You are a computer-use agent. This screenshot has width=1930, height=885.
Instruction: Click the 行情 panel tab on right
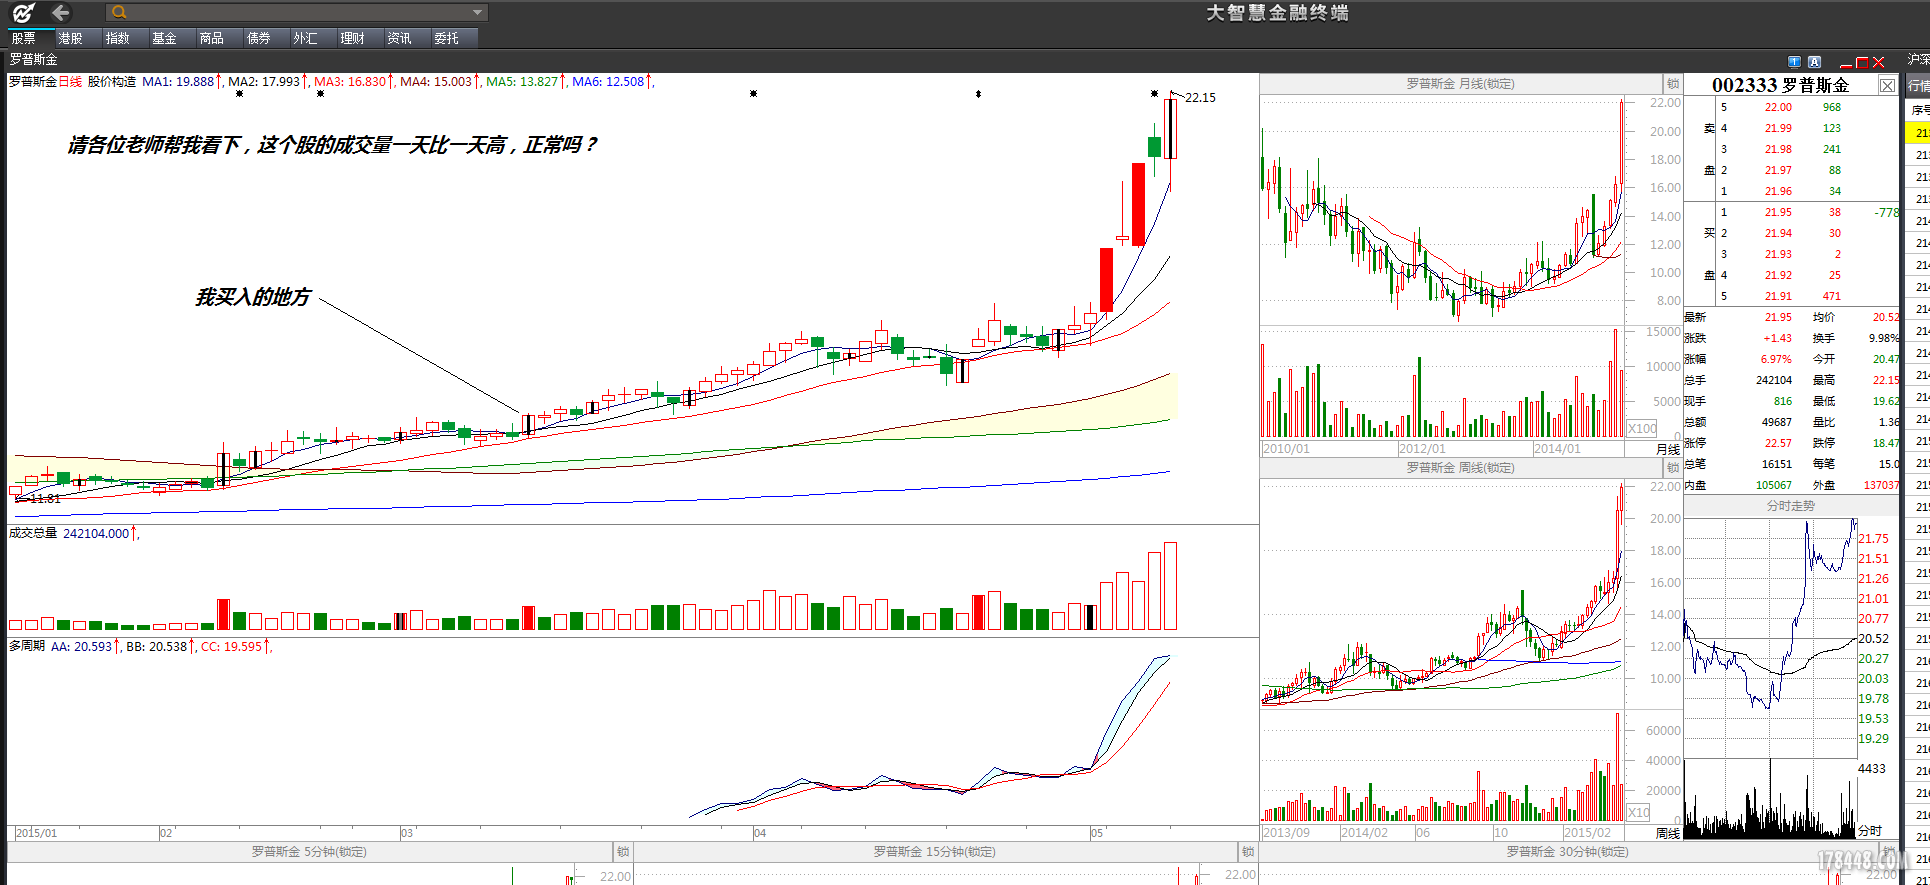tap(1919, 86)
